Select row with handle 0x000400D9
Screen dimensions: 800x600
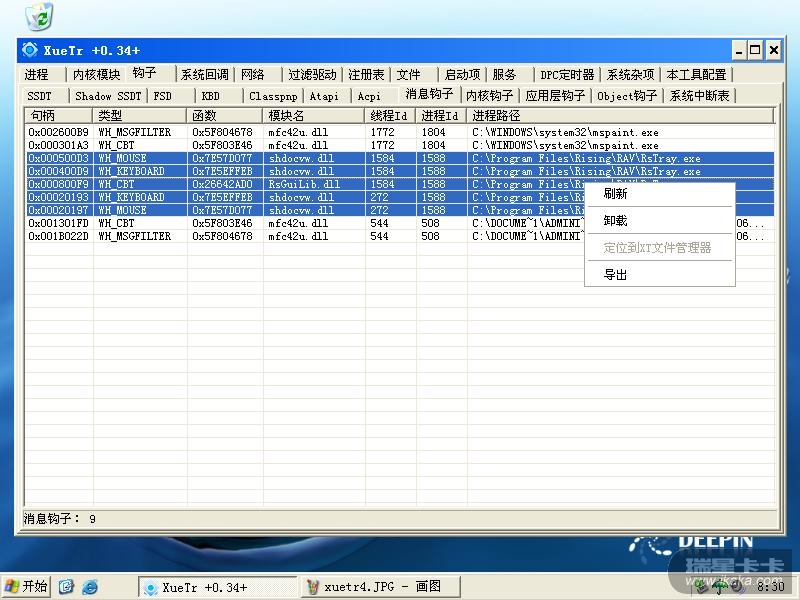tap(399, 171)
